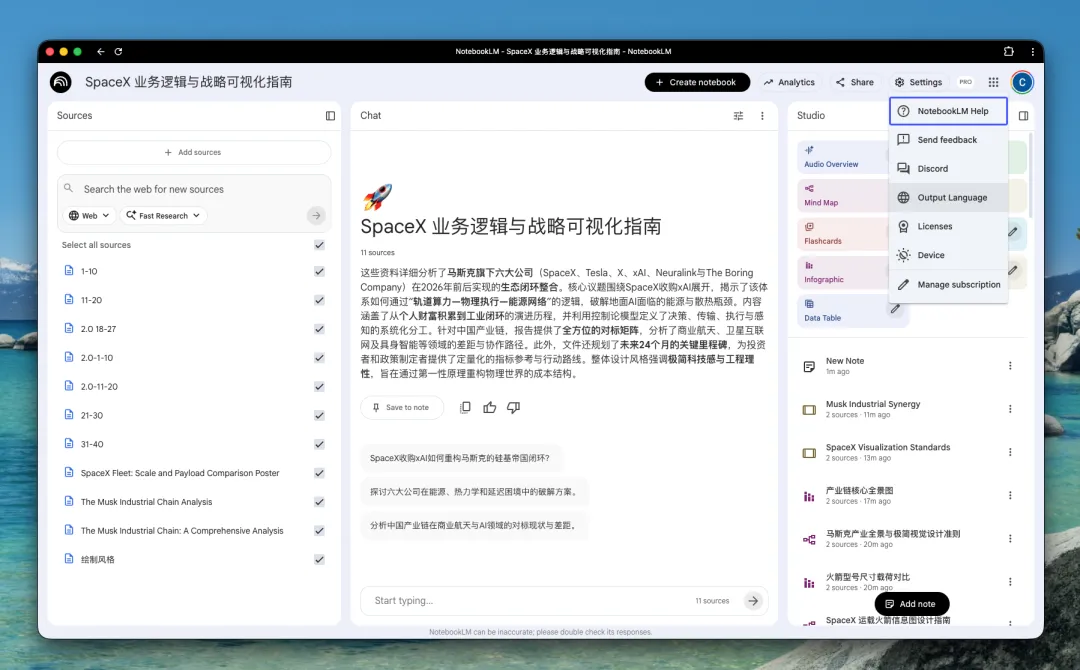Create an Infographic from Studio

pos(842,273)
